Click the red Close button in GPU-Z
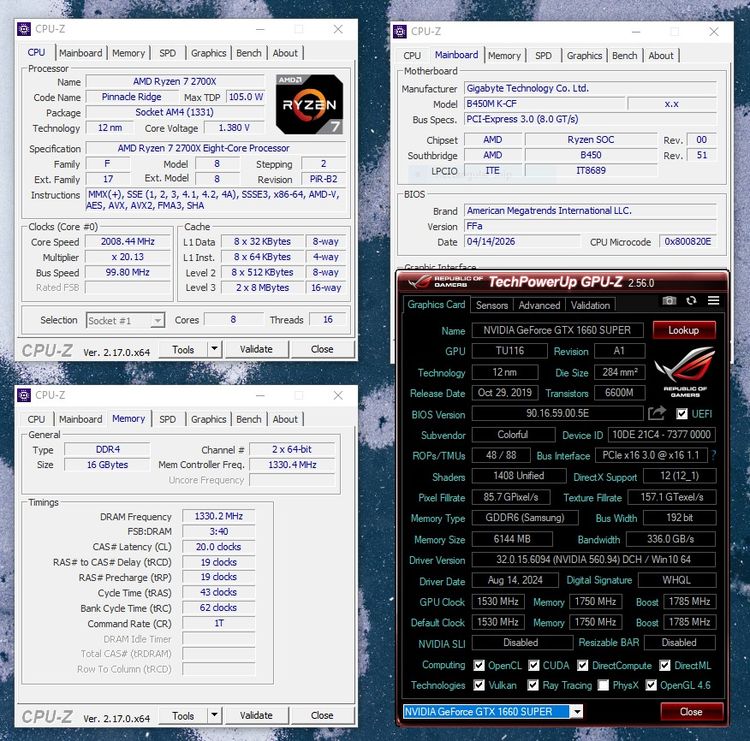The height and width of the screenshot is (741, 750). pyautogui.click(x=691, y=711)
